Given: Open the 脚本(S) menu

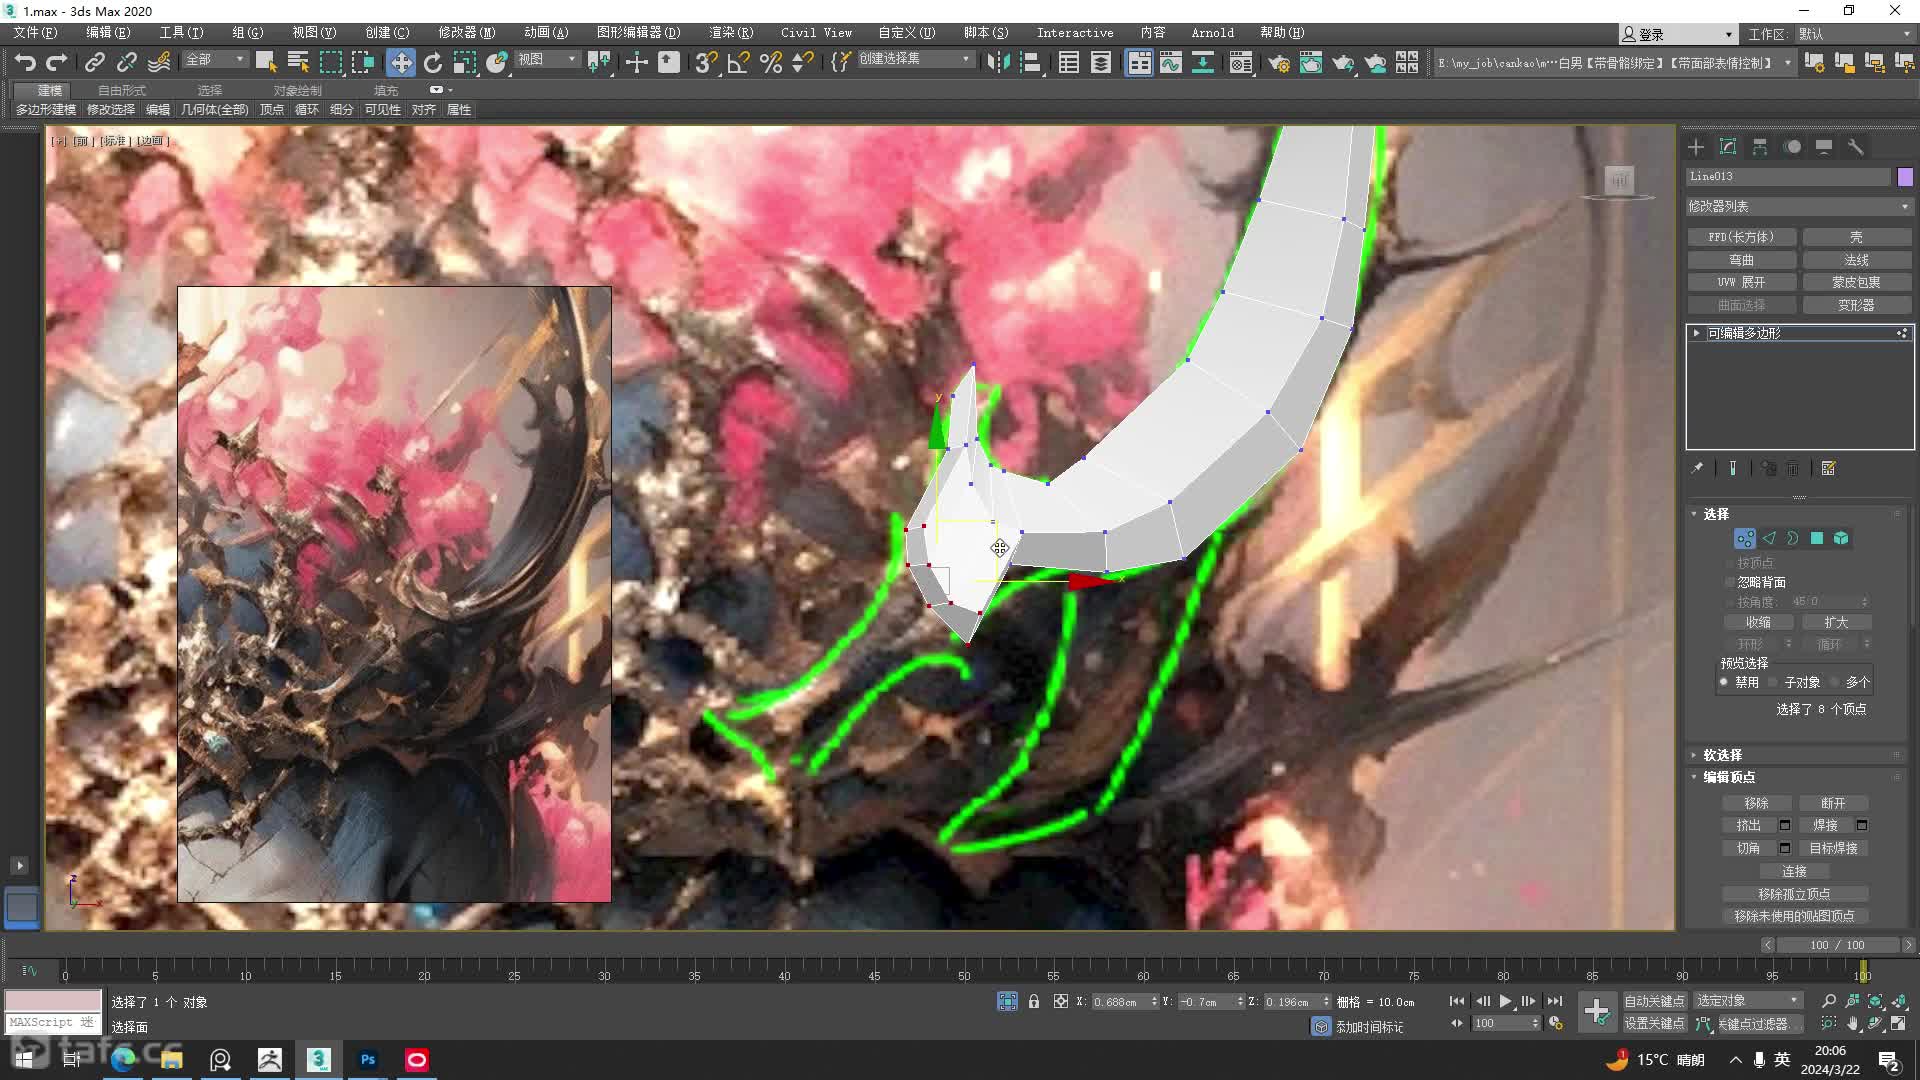Looking at the screenshot, I should (x=986, y=33).
